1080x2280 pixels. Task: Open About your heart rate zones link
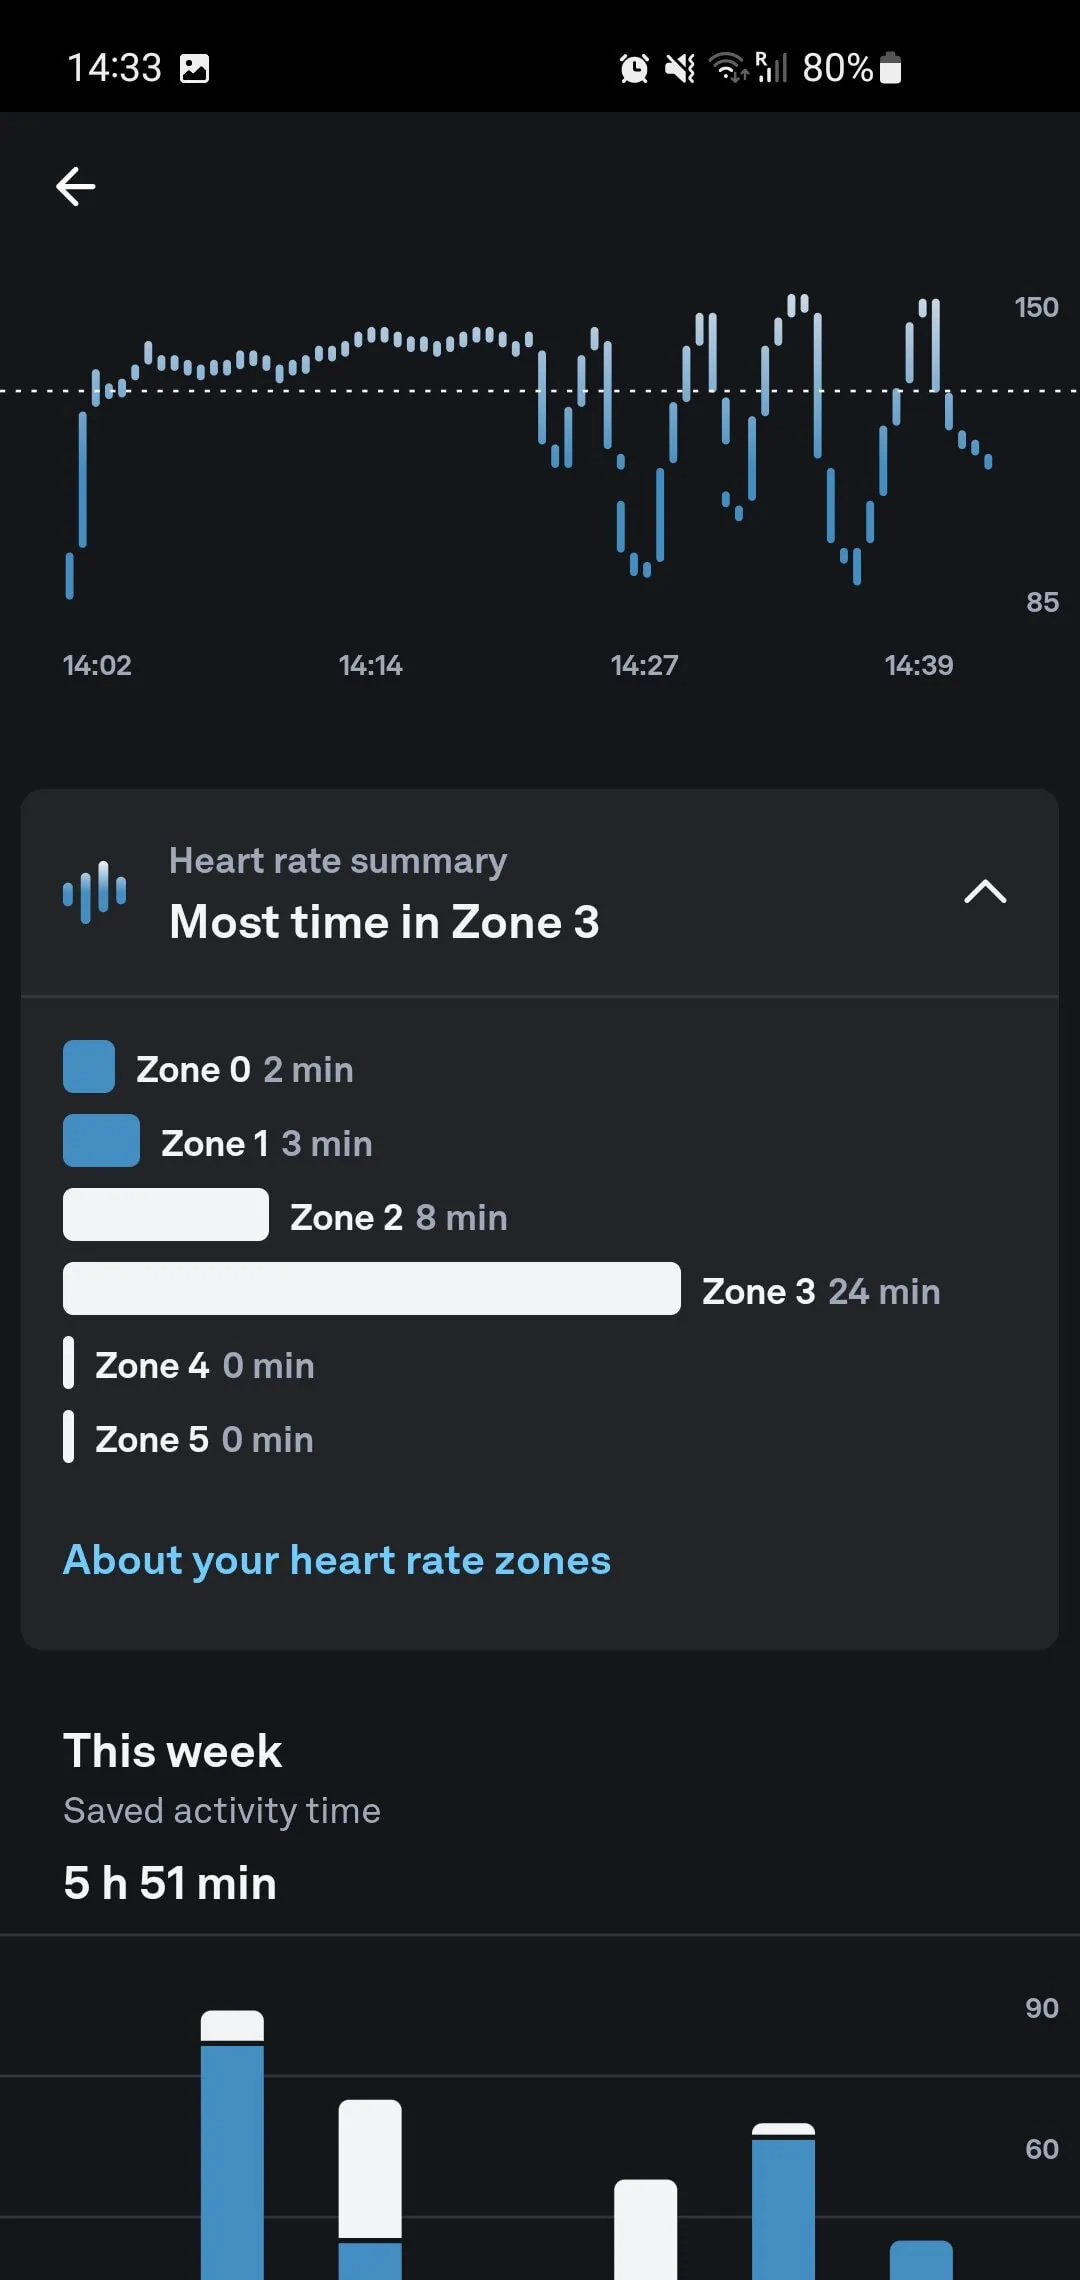(337, 1560)
